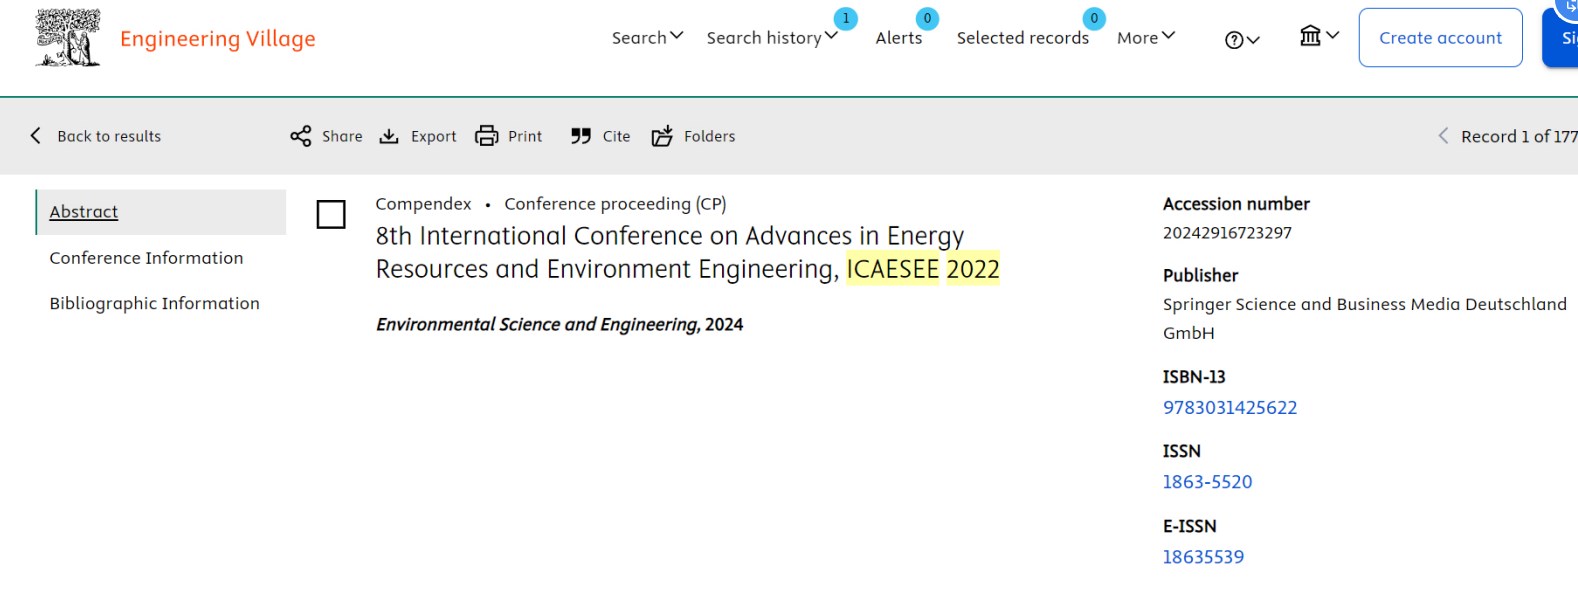Open the ISSN 1863-5520 link

click(x=1207, y=482)
